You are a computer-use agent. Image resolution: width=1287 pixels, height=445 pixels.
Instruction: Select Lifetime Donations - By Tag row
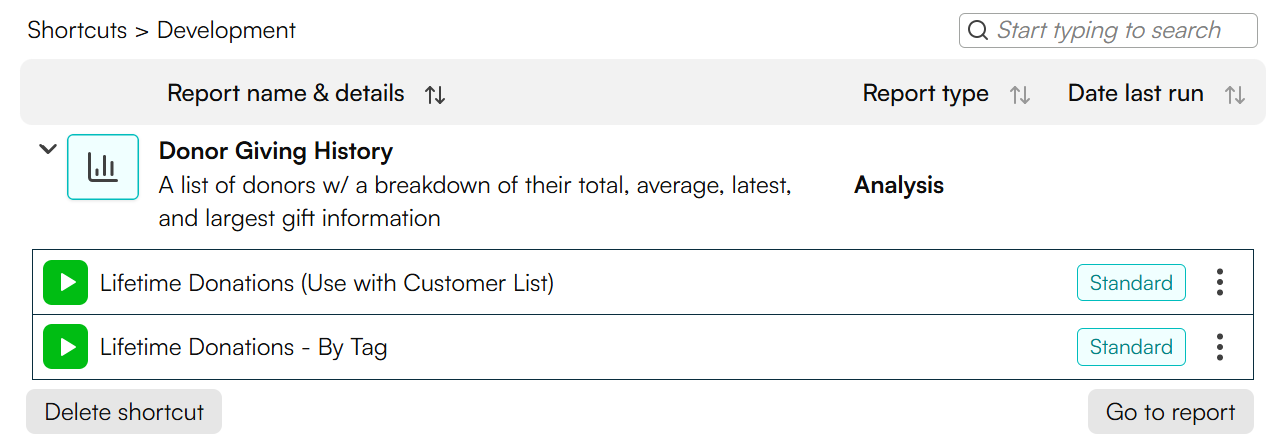(643, 347)
